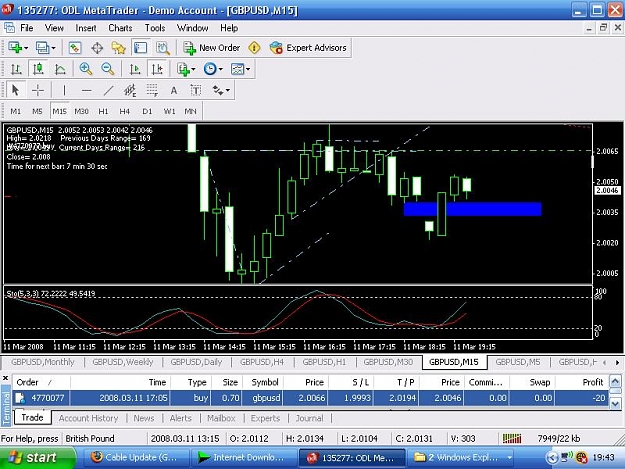
Task: Open the Tools menu
Action: point(155,28)
